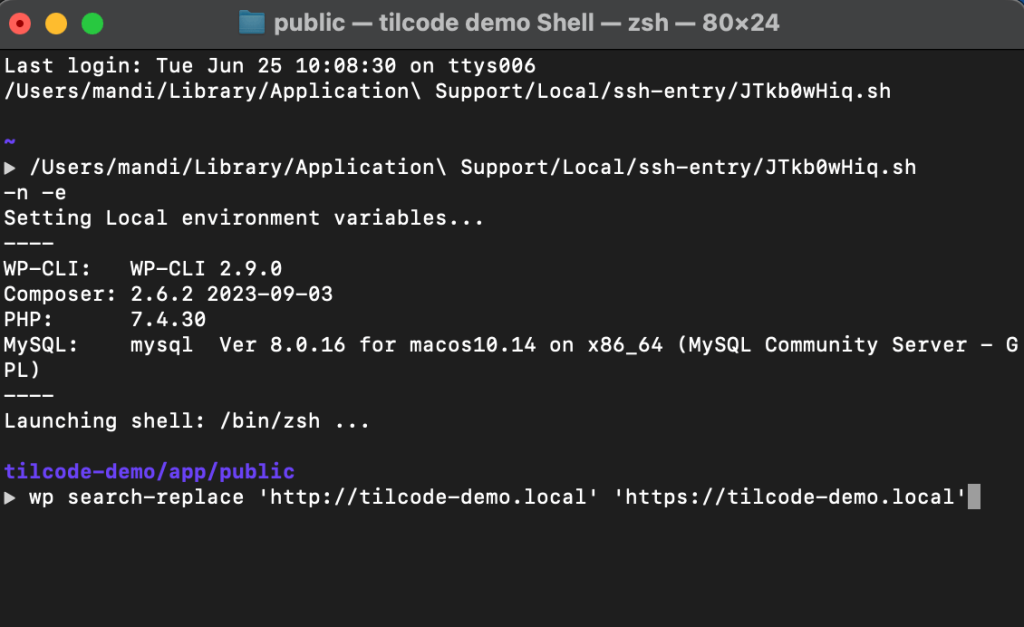This screenshot has height=627, width=1024.
Task: Click the prompt arrow before 'wp search-replace'
Action: [x=11, y=497]
